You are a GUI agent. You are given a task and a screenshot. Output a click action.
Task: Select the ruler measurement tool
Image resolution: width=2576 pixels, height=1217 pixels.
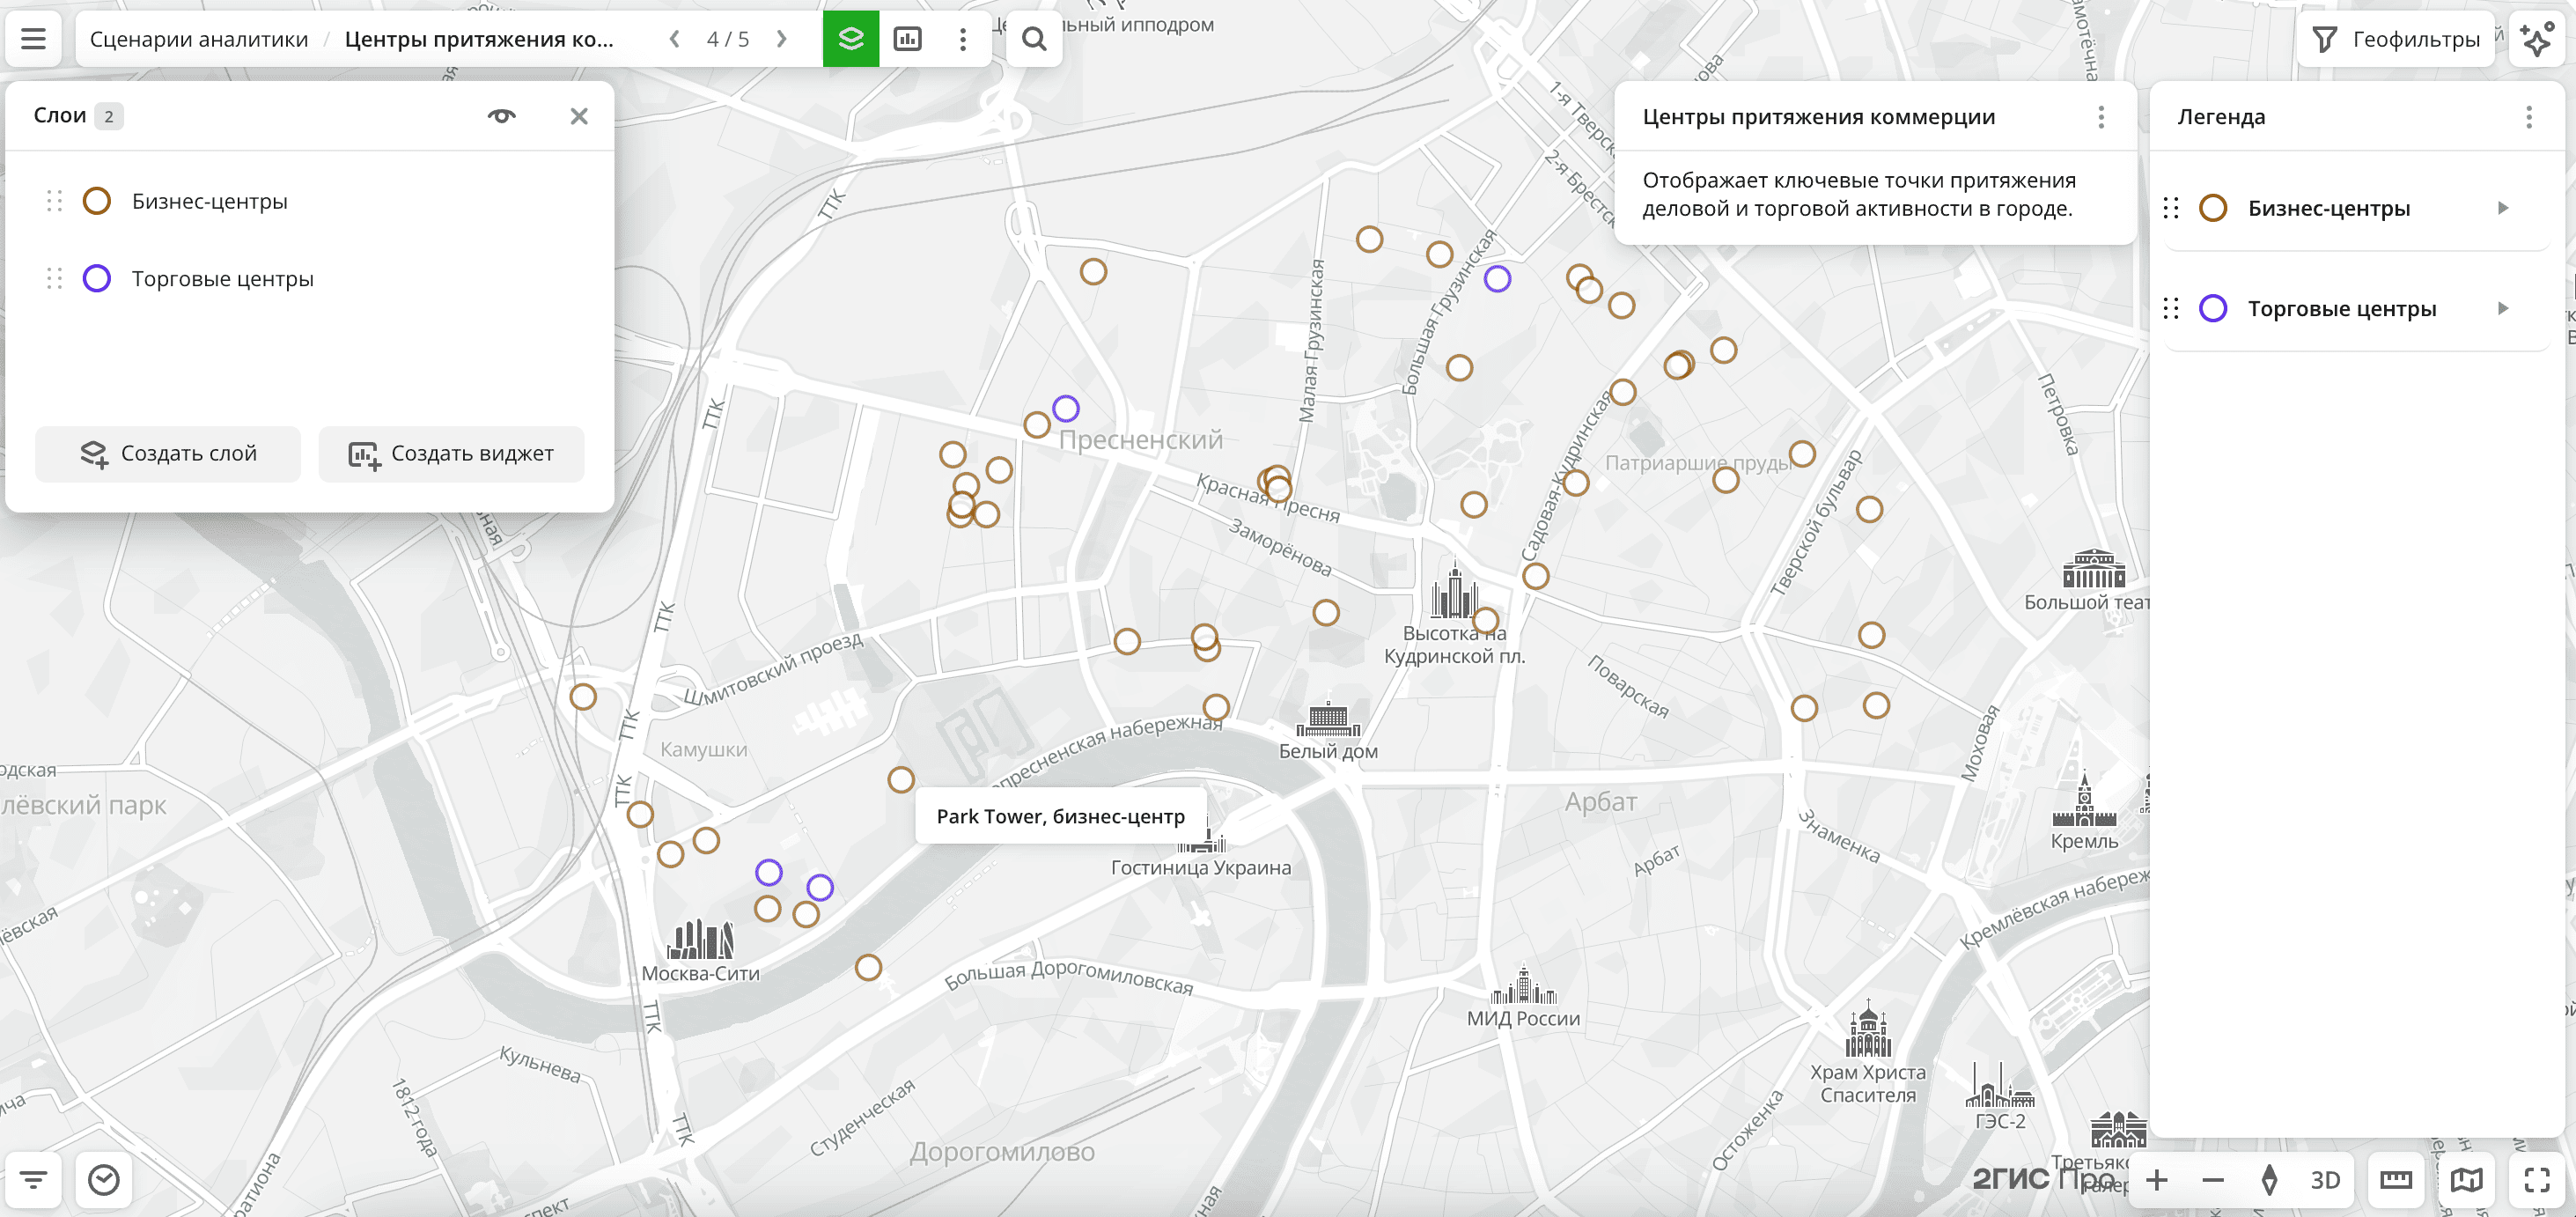2395,1180
